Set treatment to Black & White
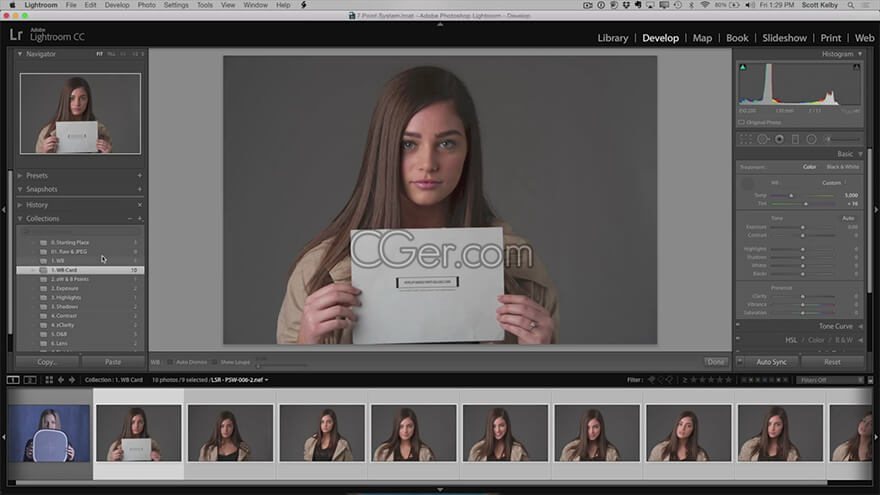 (843, 167)
